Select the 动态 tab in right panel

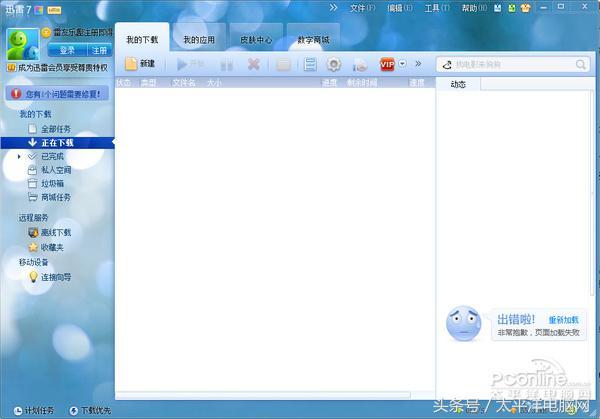pyautogui.click(x=458, y=84)
